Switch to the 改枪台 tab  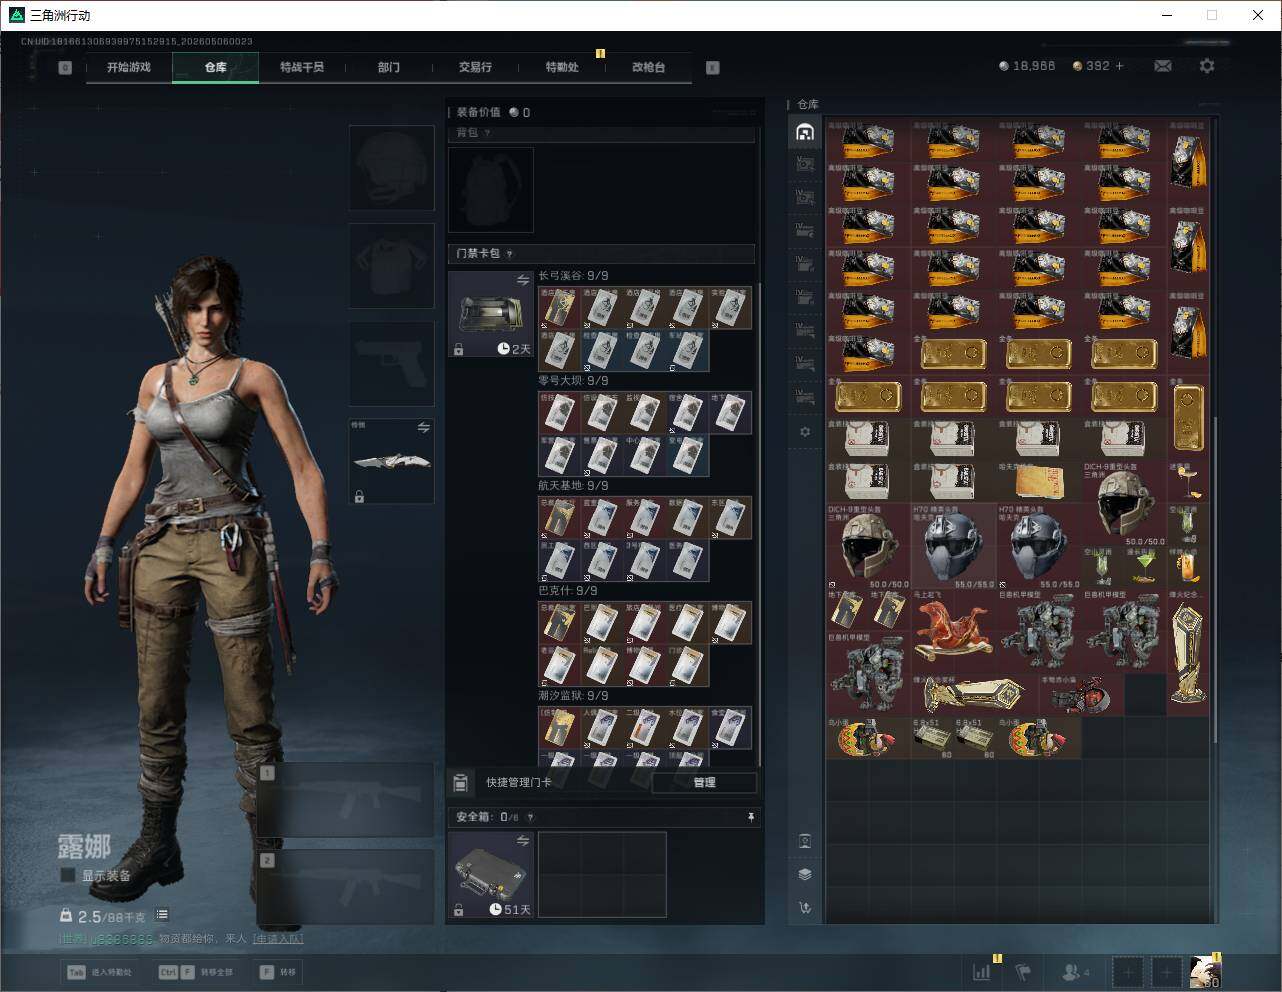[x=648, y=67]
